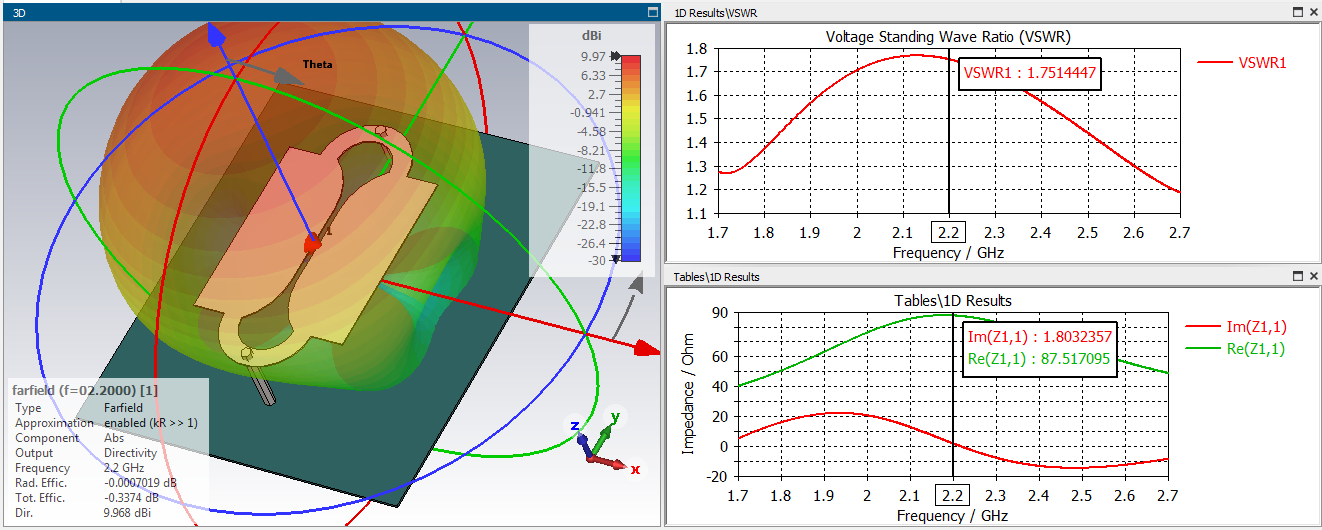Click the Frequency / GHz label under impedance plot

pos(953,516)
